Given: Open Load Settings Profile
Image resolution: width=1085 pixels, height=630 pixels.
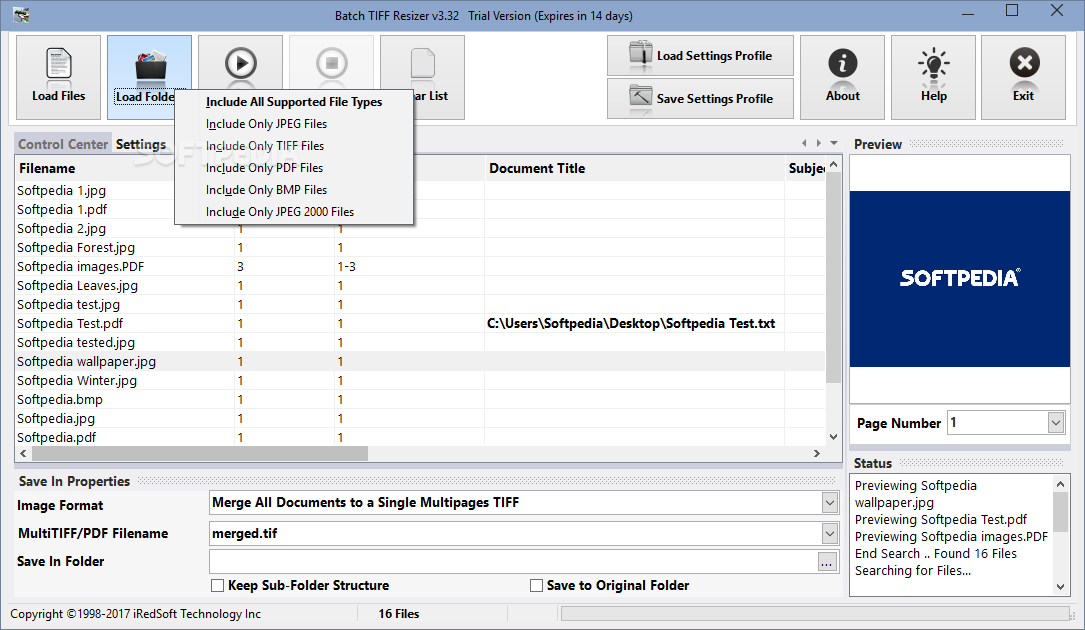Looking at the screenshot, I should [x=700, y=55].
